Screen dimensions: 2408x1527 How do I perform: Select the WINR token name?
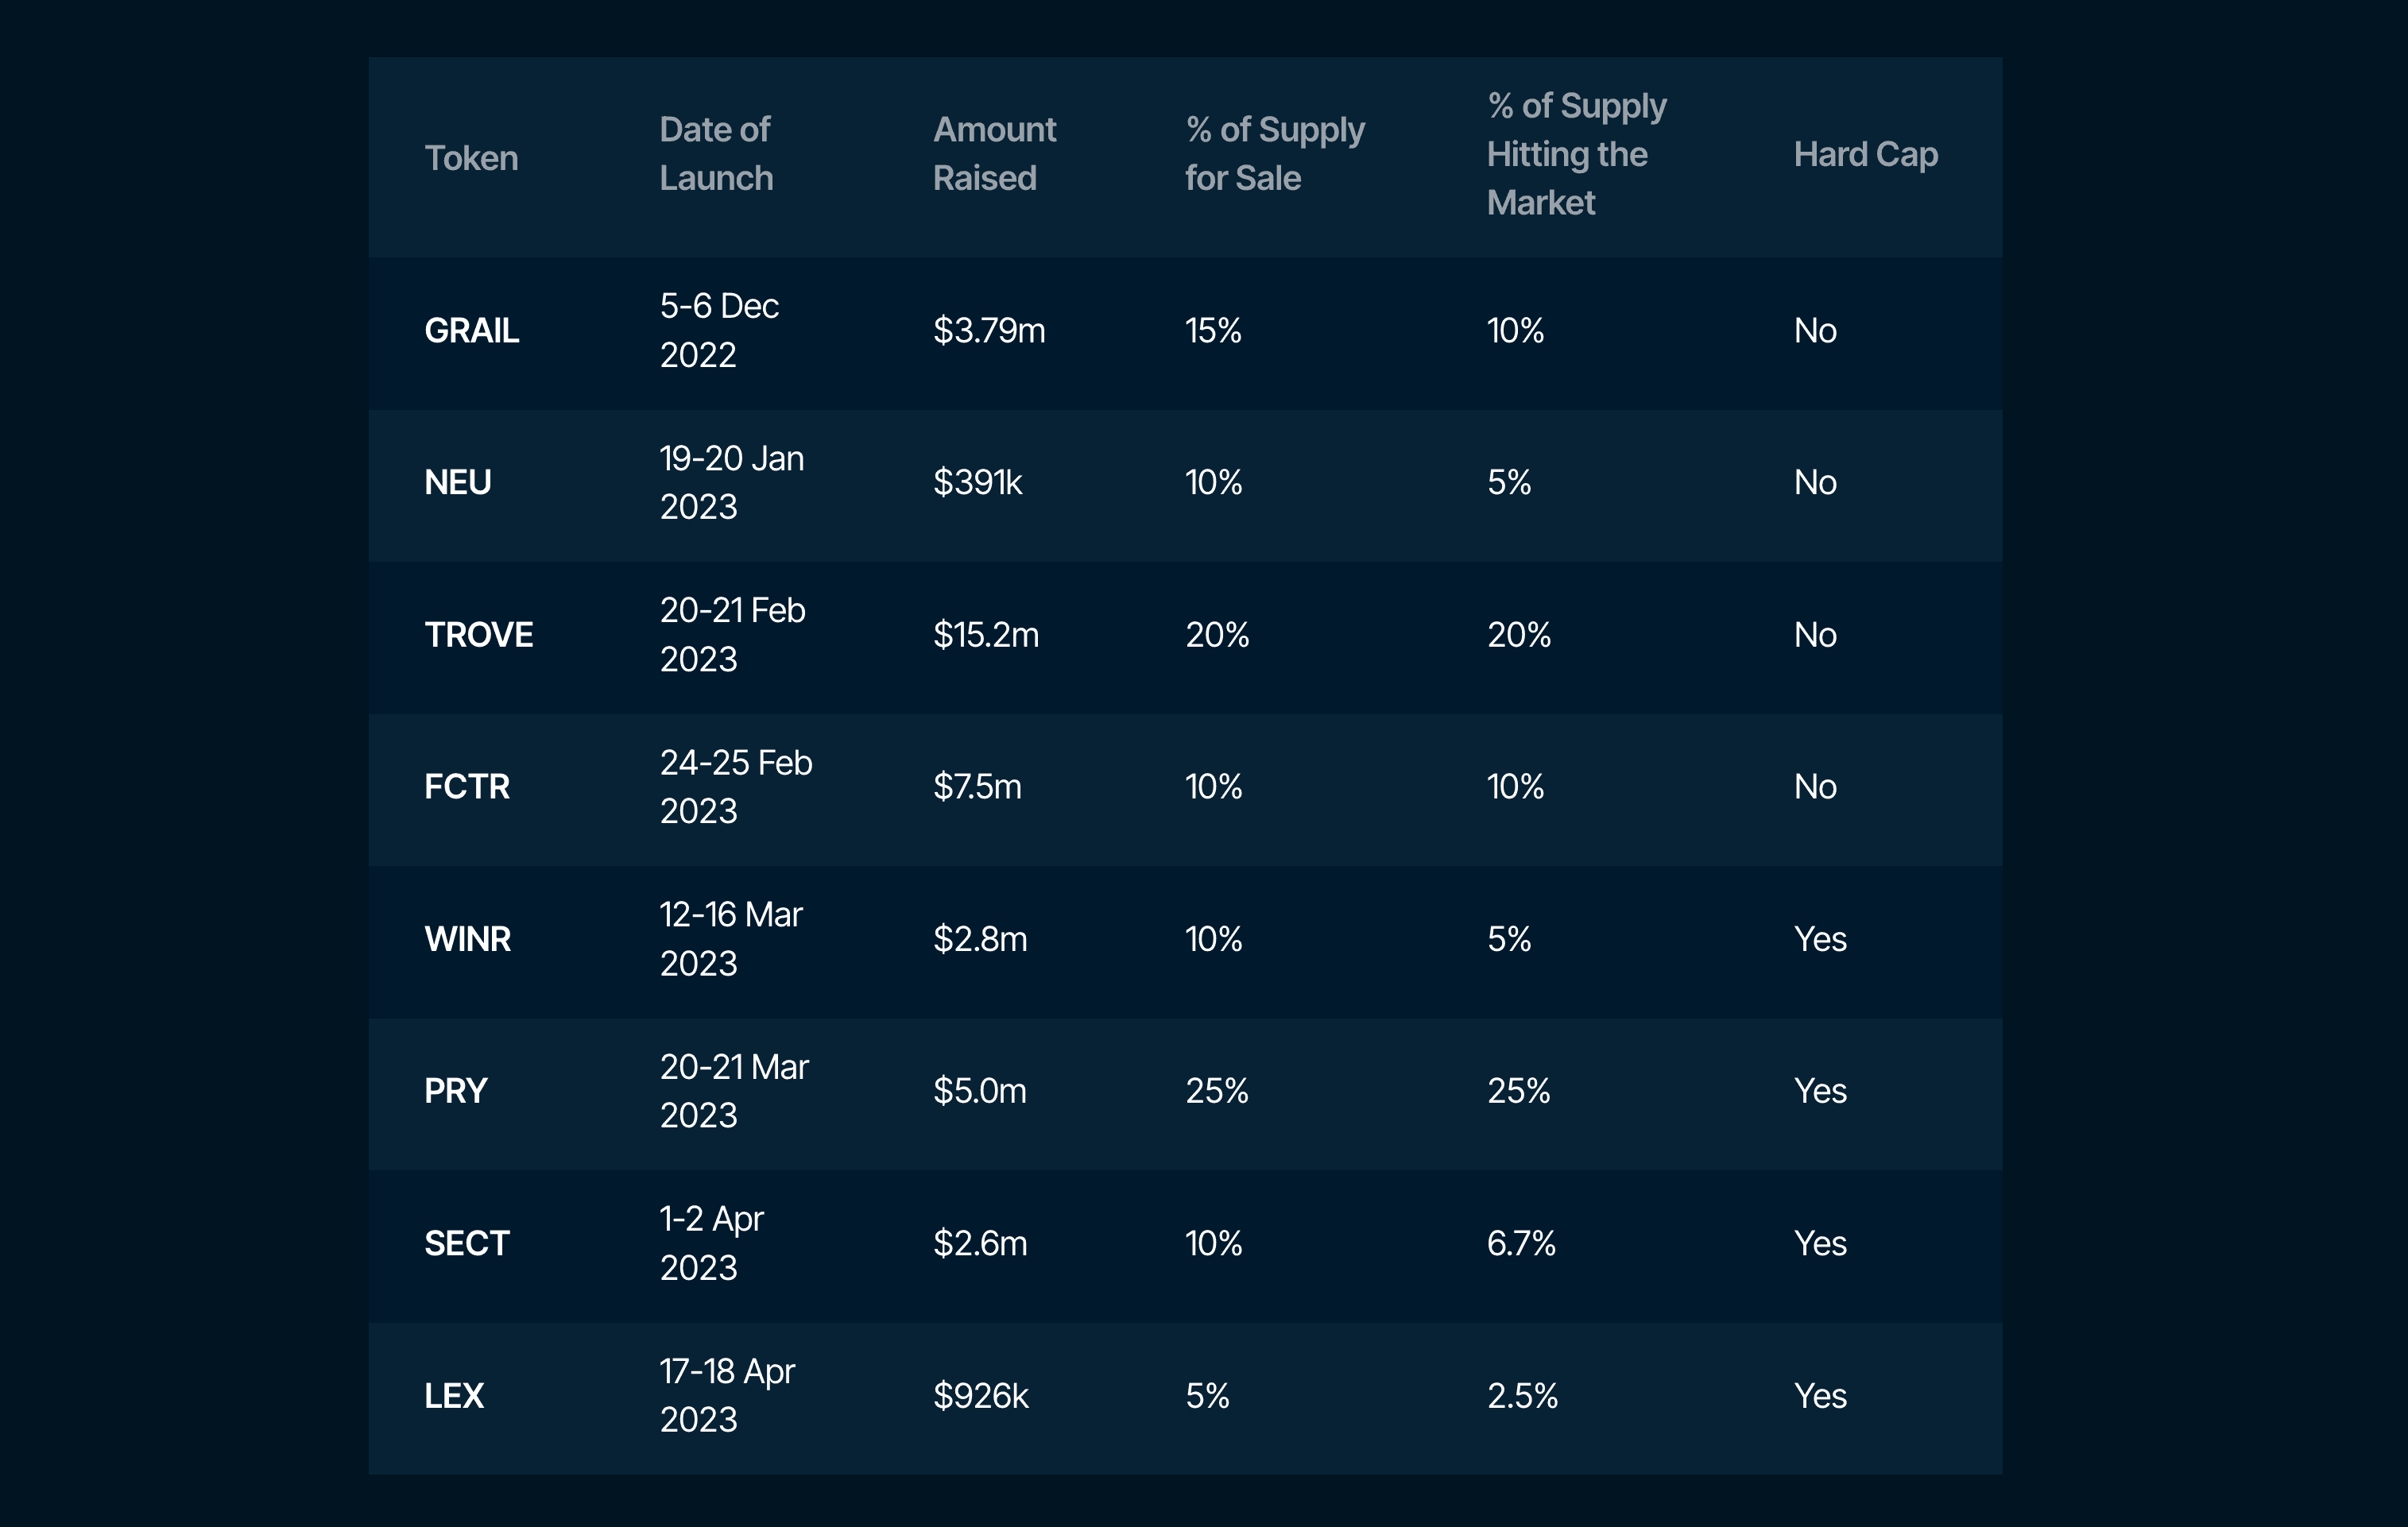tap(467, 939)
